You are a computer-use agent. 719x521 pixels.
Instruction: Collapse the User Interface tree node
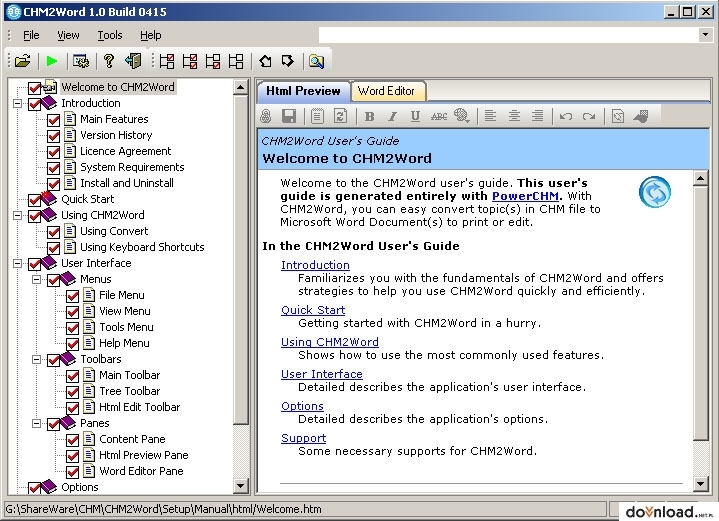17,263
